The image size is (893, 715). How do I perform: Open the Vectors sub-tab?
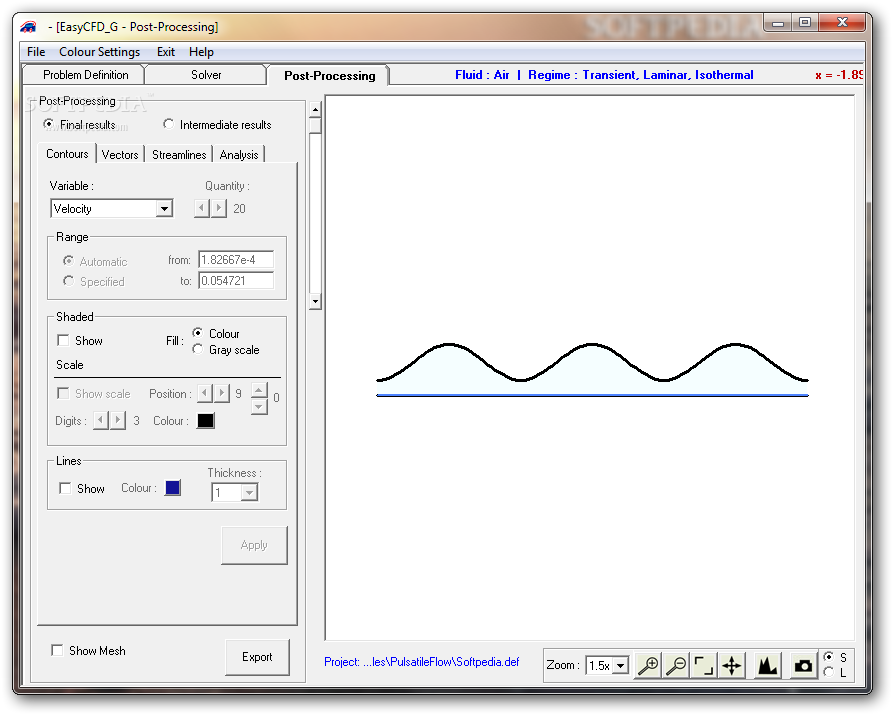click(120, 154)
